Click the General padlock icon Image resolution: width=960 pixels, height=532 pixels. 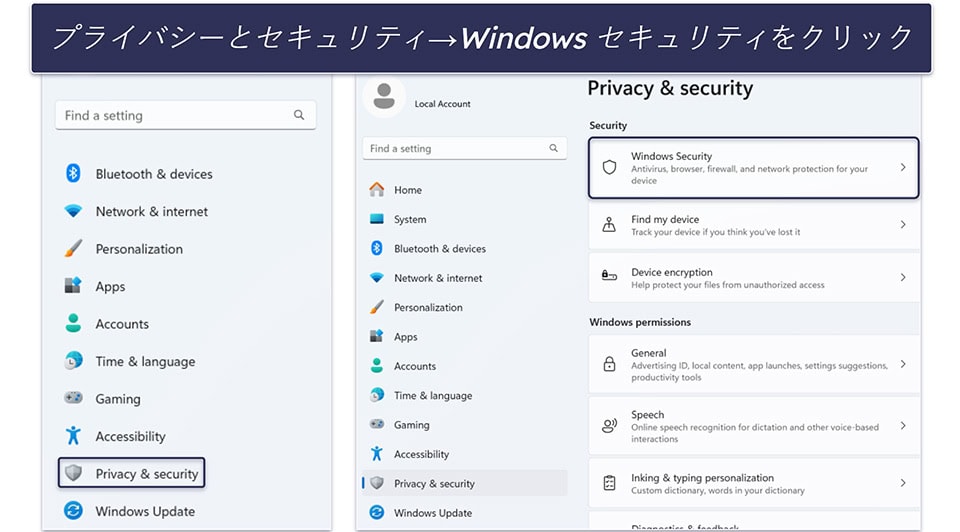609,364
